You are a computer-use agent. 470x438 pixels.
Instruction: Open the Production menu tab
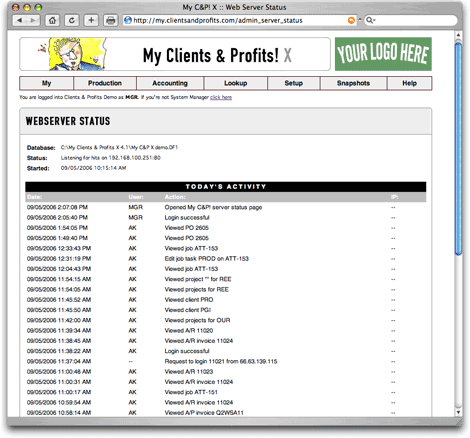[x=105, y=83]
